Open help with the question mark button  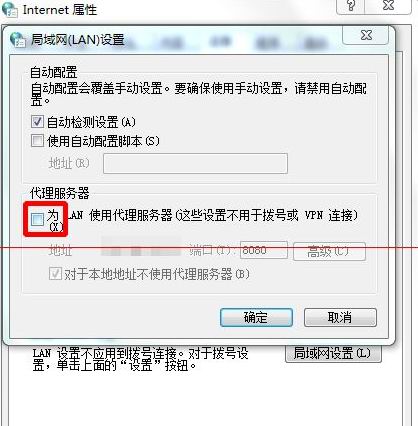pos(351,6)
